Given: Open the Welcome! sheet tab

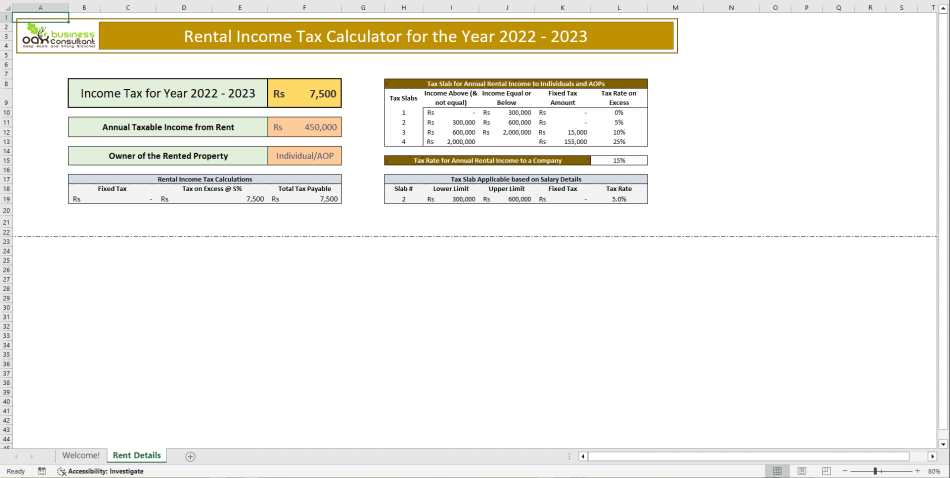Looking at the screenshot, I should click(81, 456).
